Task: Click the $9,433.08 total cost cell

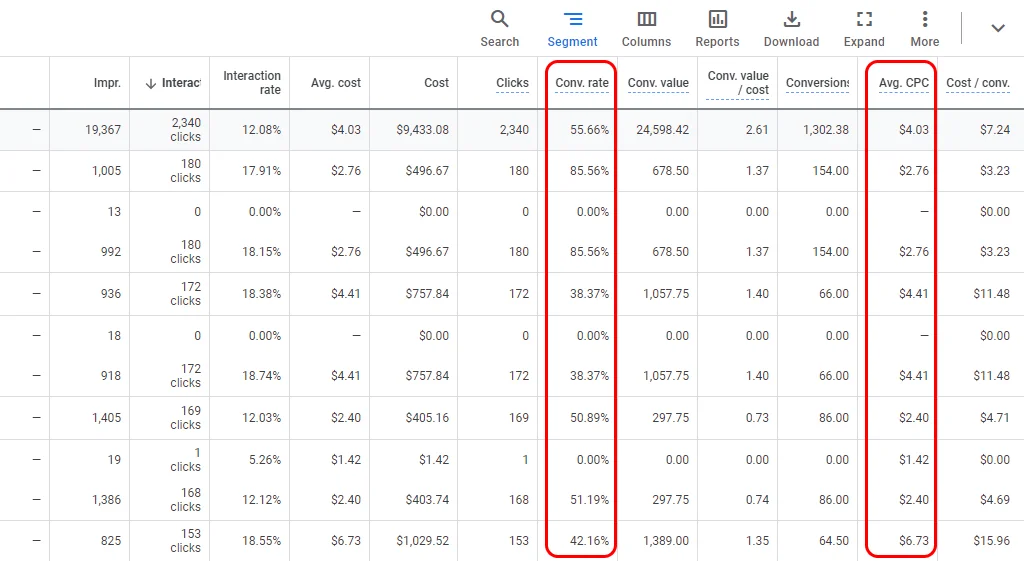Action: pyautogui.click(x=422, y=130)
